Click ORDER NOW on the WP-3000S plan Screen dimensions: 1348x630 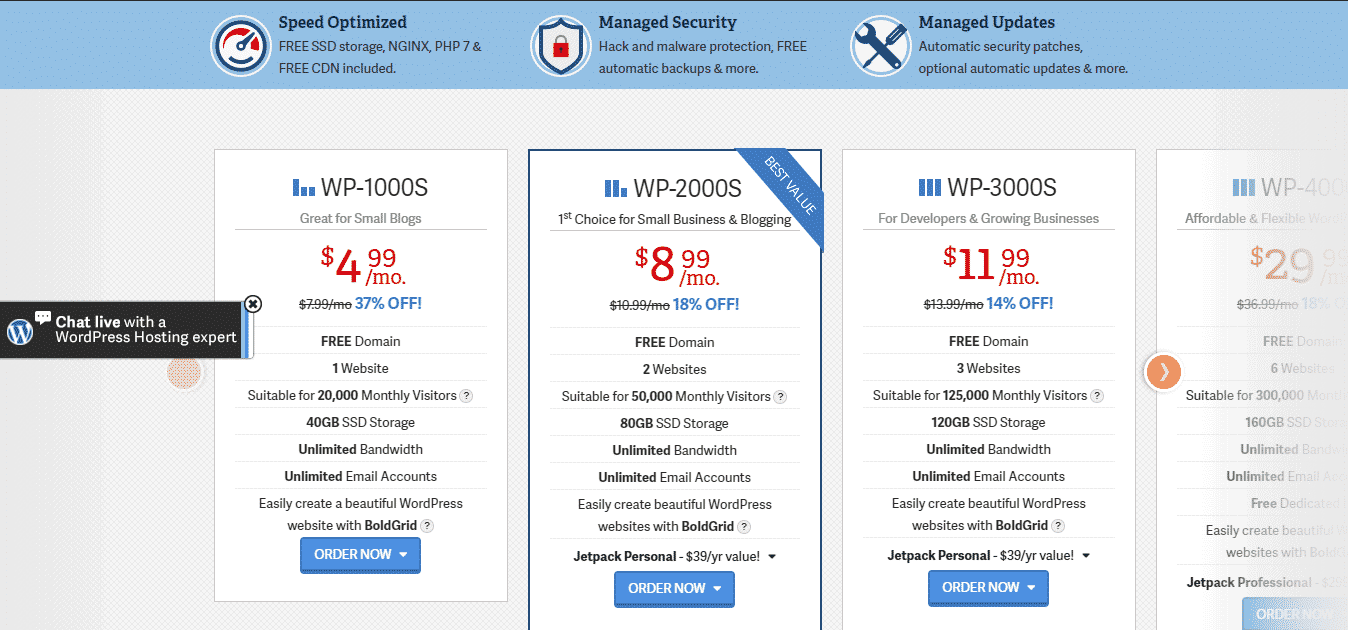pos(982,588)
